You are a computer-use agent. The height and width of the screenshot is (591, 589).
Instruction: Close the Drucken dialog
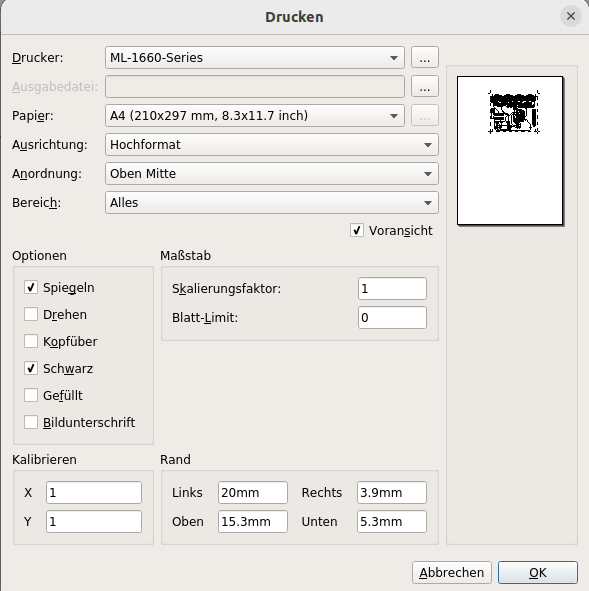(x=571, y=16)
